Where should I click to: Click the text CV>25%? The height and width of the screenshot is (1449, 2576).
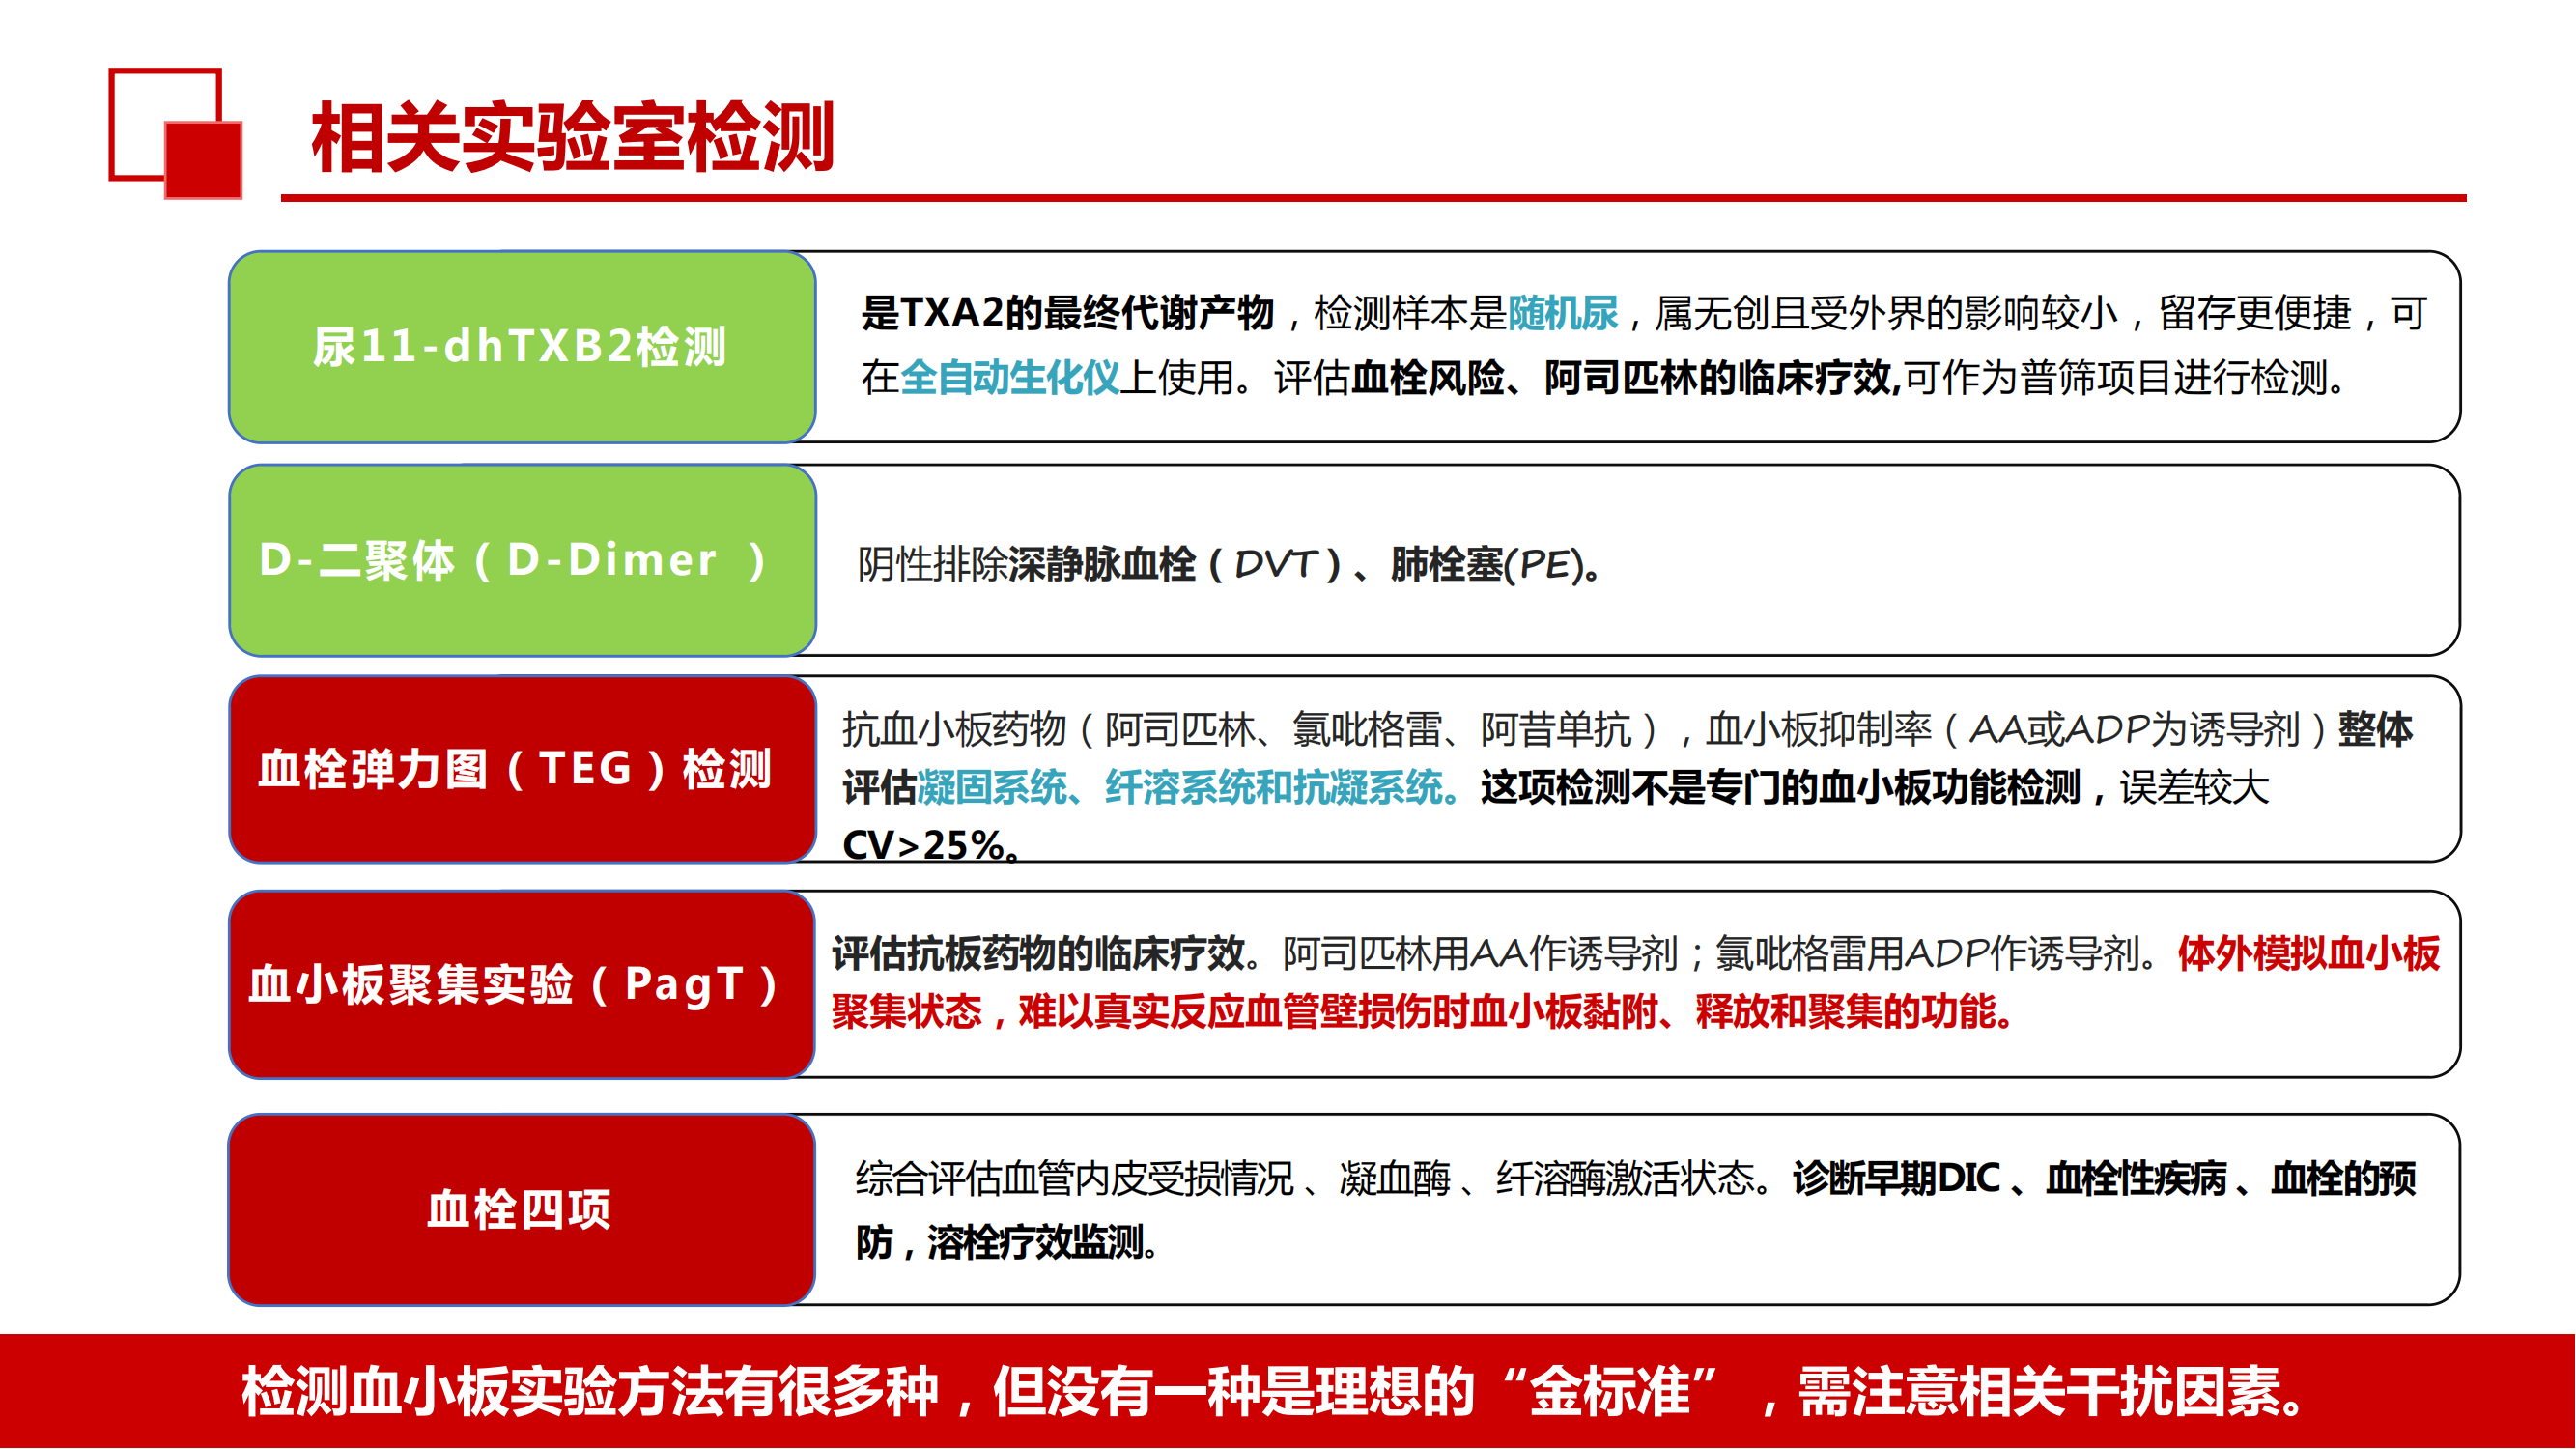click(x=924, y=846)
